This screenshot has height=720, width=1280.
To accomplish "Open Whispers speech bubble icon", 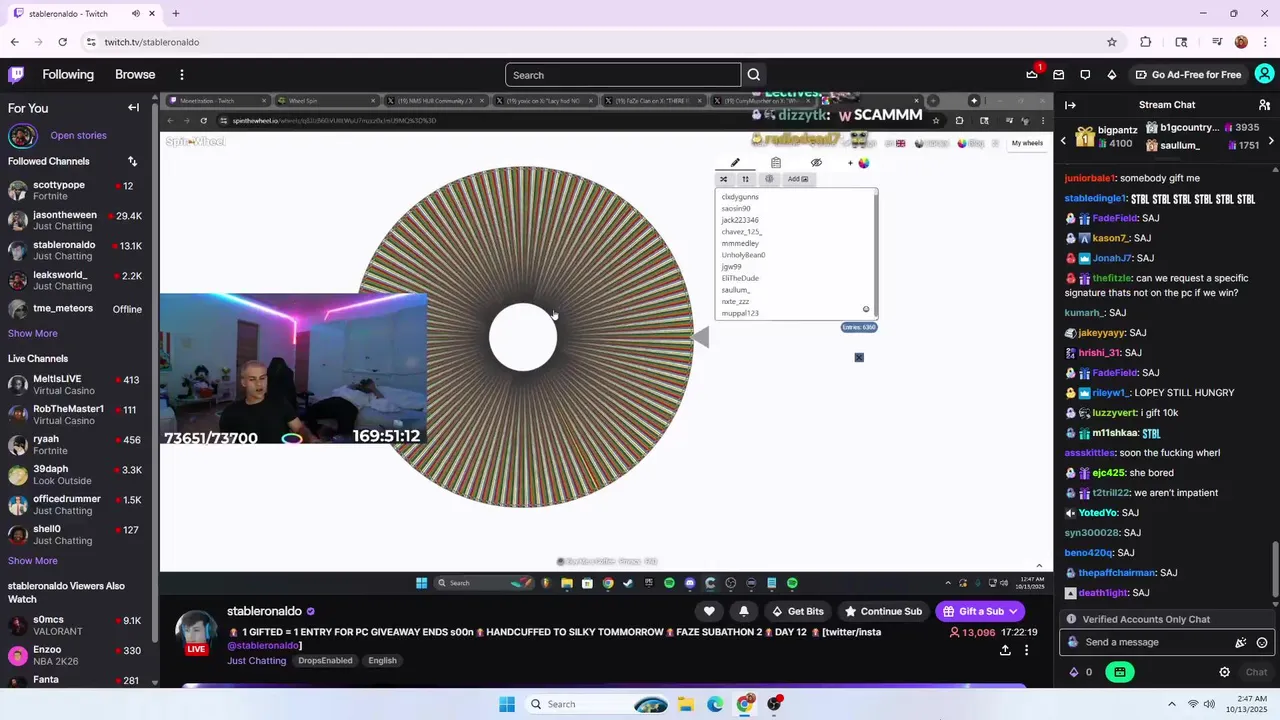I will click(x=1085, y=74).
